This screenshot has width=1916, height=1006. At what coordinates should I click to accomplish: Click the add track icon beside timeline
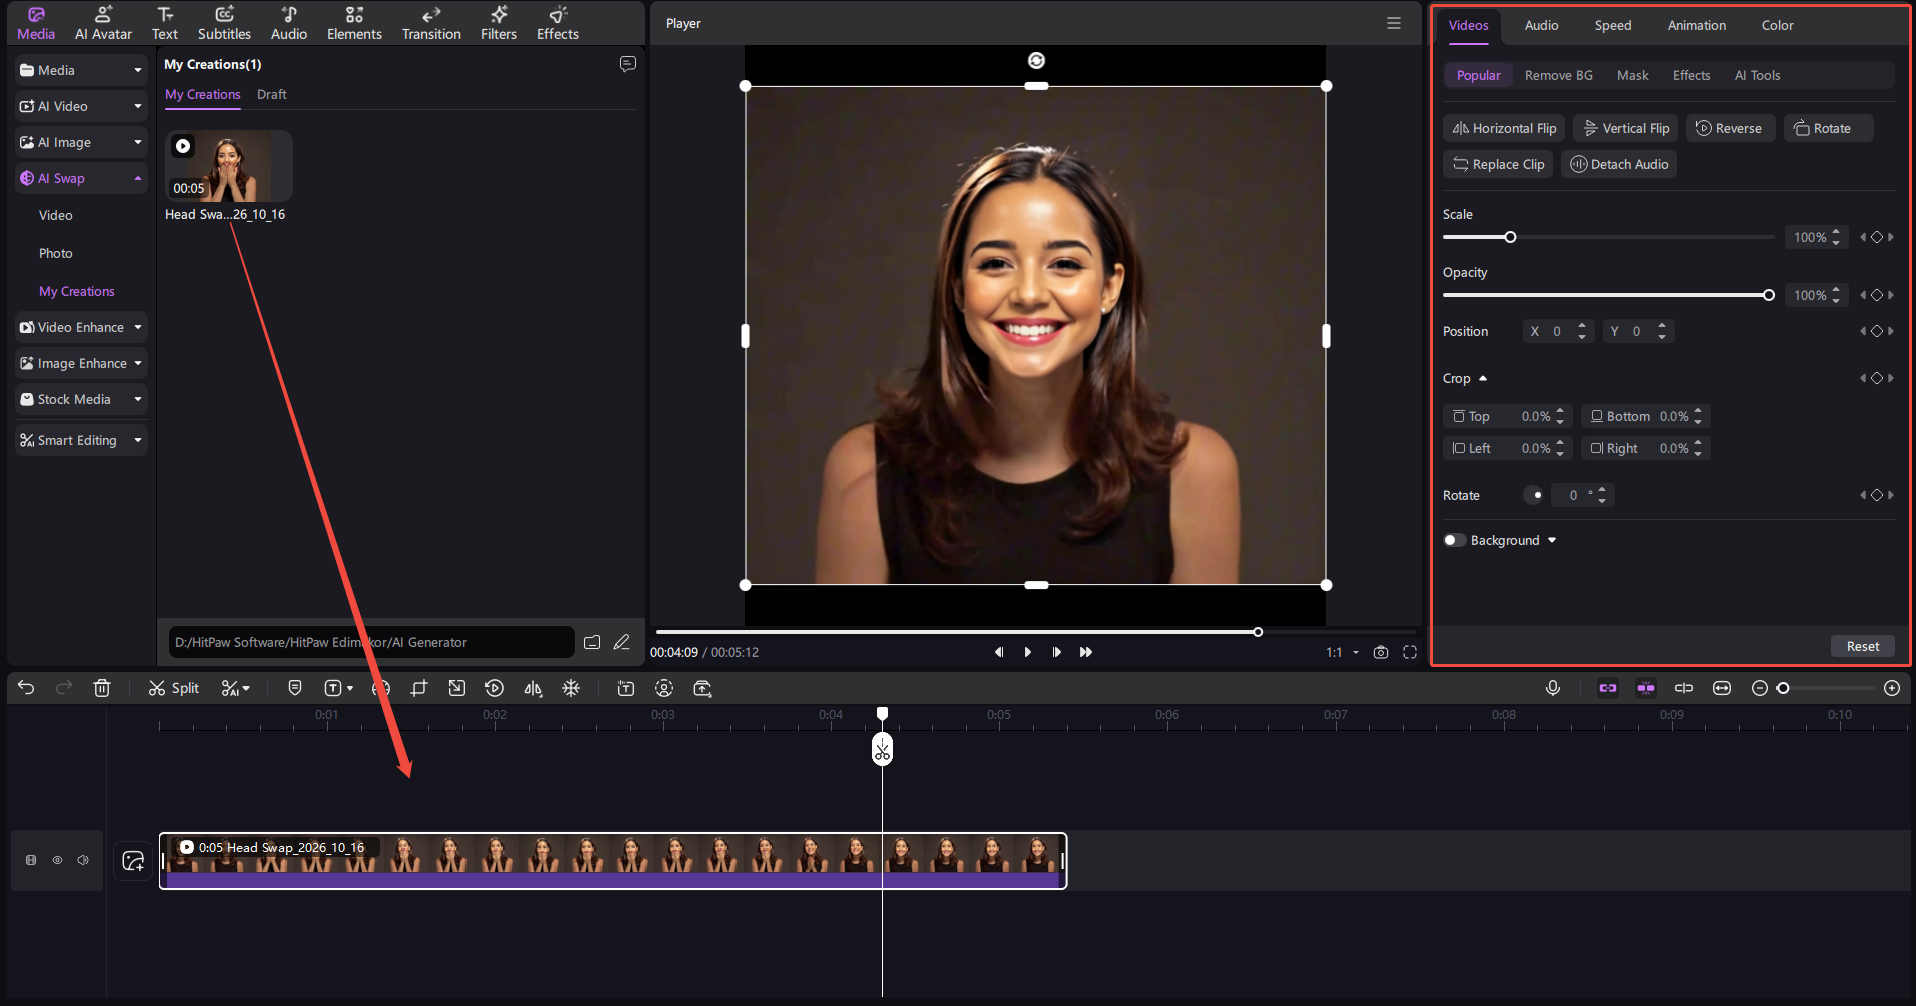pyautogui.click(x=133, y=860)
